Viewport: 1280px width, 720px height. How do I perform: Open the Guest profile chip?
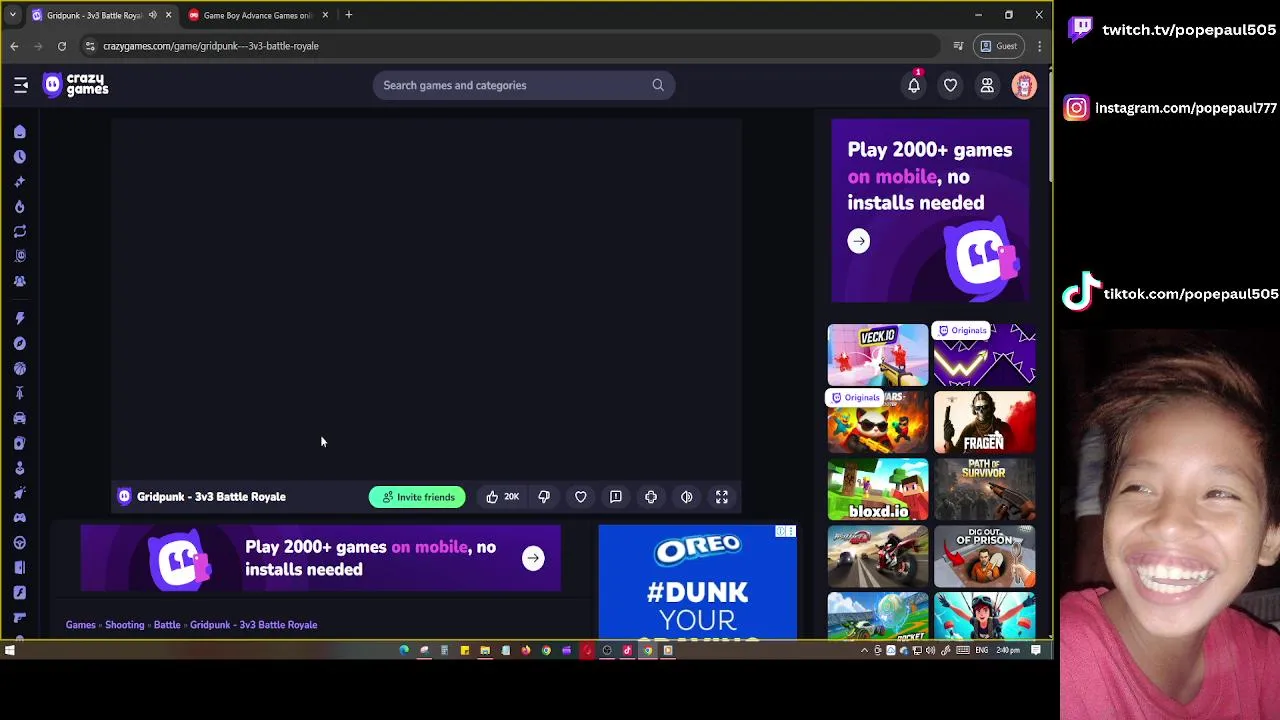(x=999, y=46)
